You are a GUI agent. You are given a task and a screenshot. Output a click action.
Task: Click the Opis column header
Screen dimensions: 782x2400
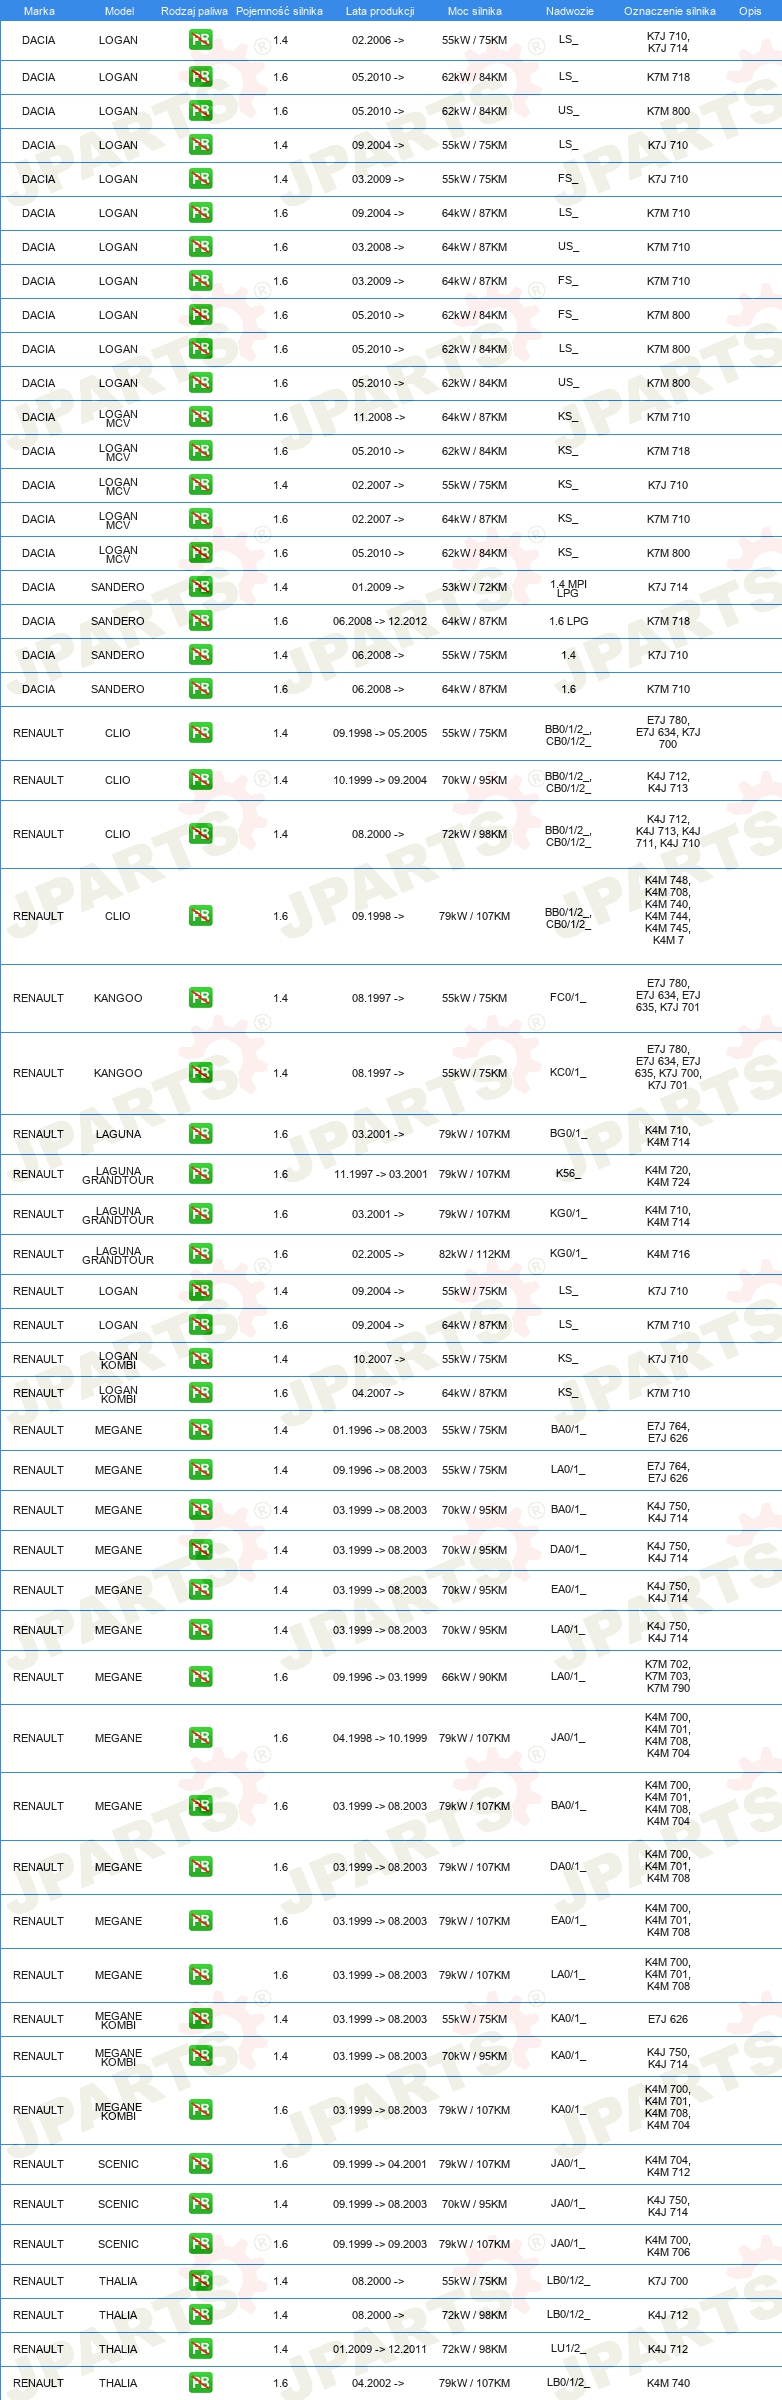[750, 11]
